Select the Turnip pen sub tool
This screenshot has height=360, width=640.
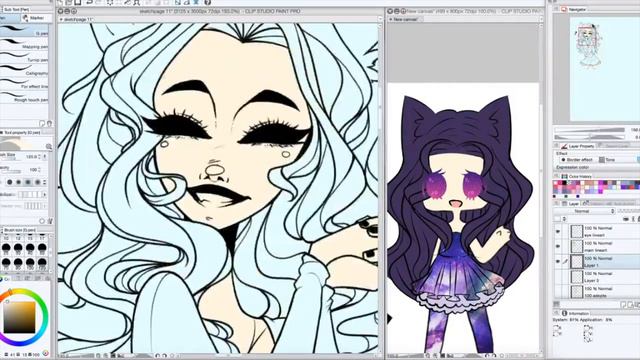(x=24, y=57)
